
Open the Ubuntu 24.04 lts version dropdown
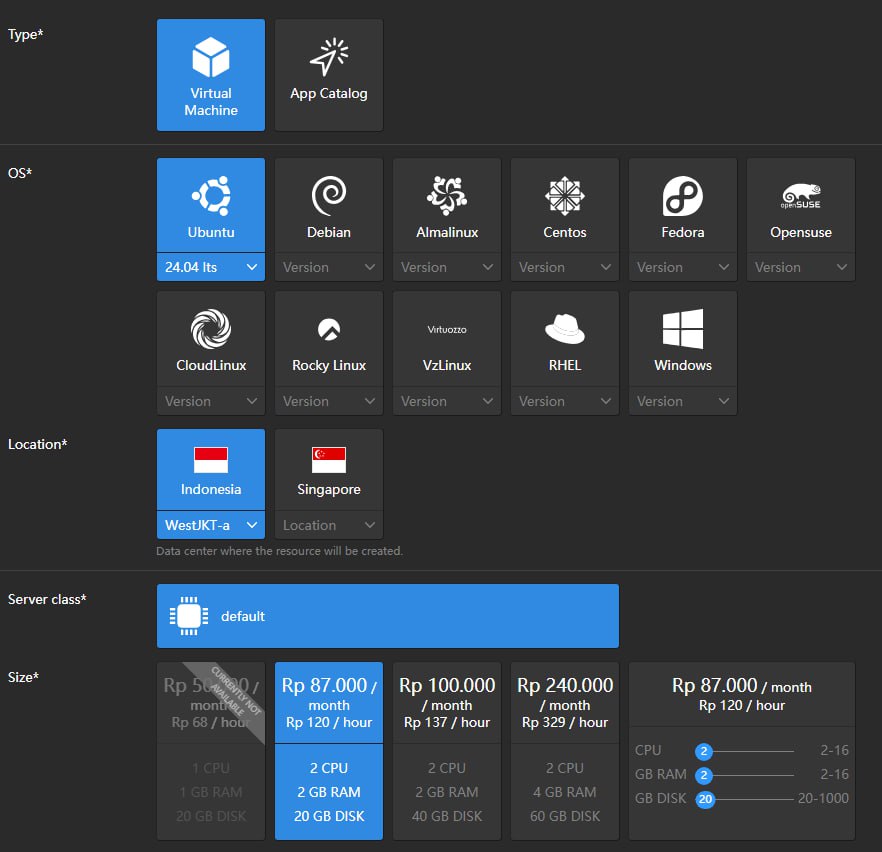[211, 267]
